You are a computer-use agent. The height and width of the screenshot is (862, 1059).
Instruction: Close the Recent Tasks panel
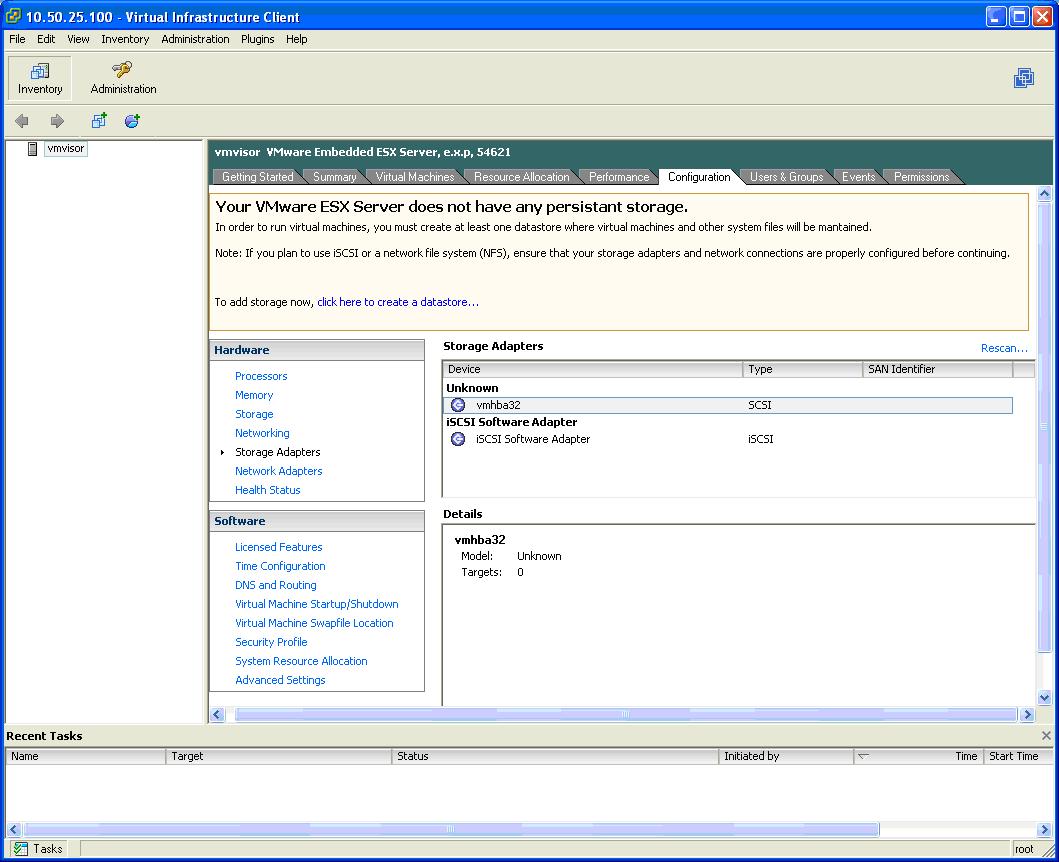point(1046,736)
